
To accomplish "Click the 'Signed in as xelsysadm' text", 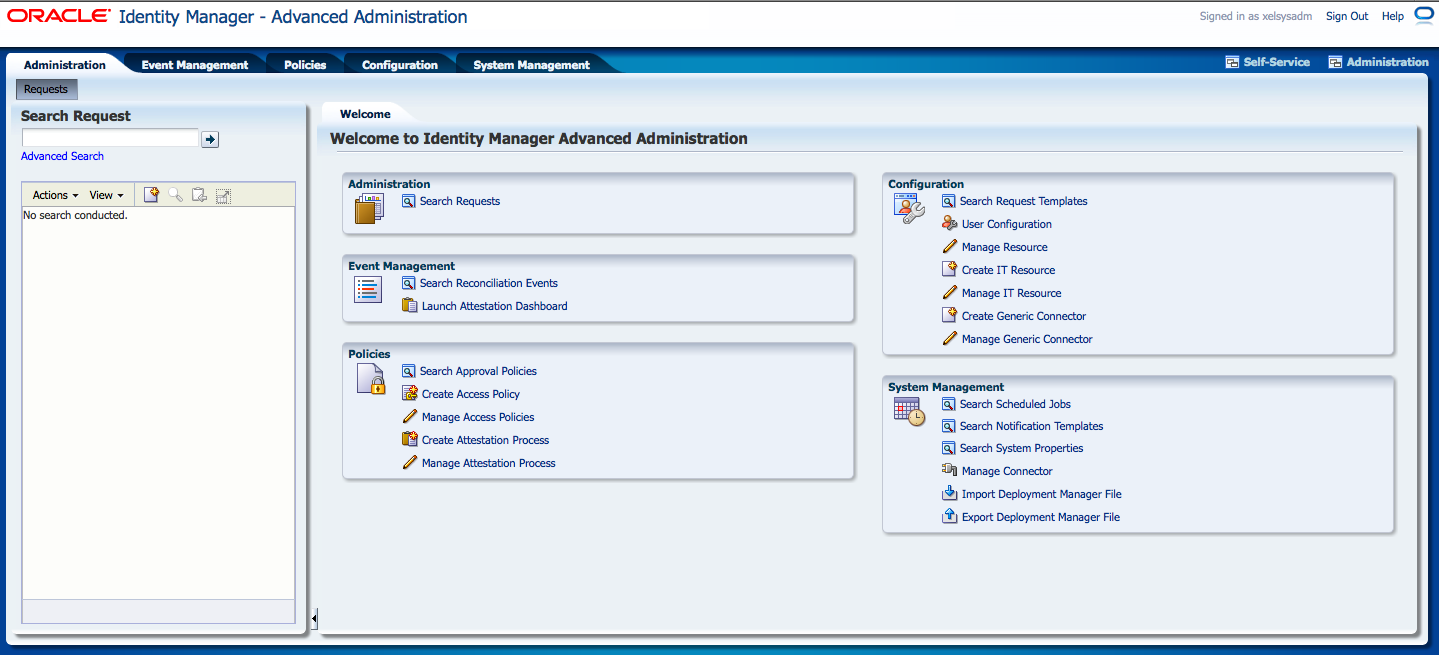I will [1255, 16].
